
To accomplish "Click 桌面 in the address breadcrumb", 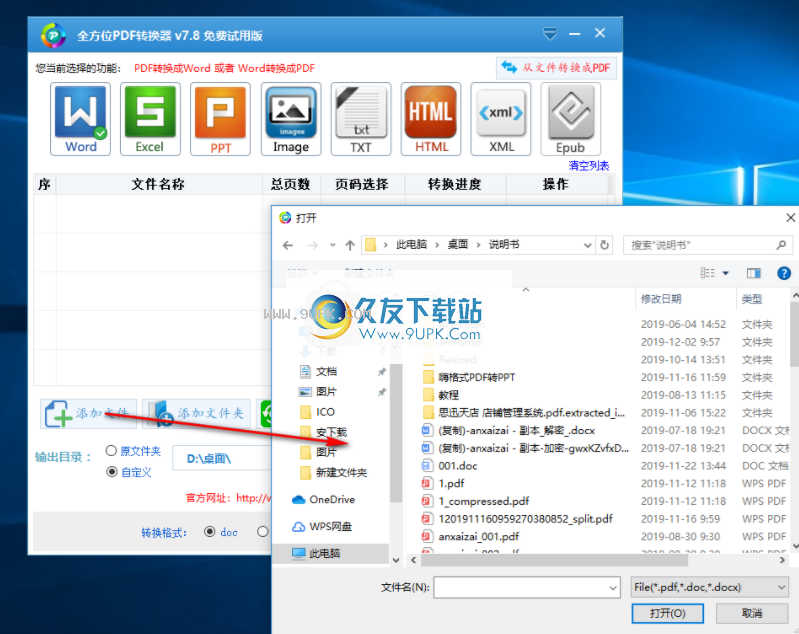I will (x=458, y=245).
